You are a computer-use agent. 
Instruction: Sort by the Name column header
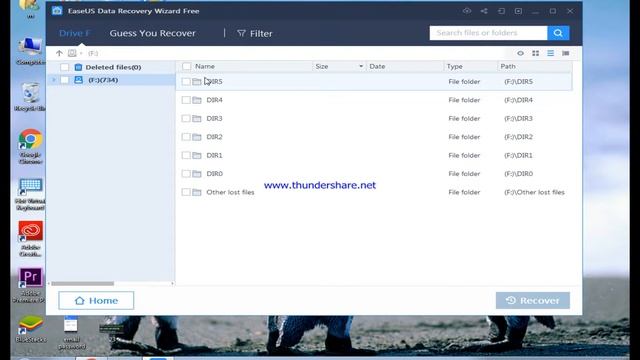(x=204, y=66)
